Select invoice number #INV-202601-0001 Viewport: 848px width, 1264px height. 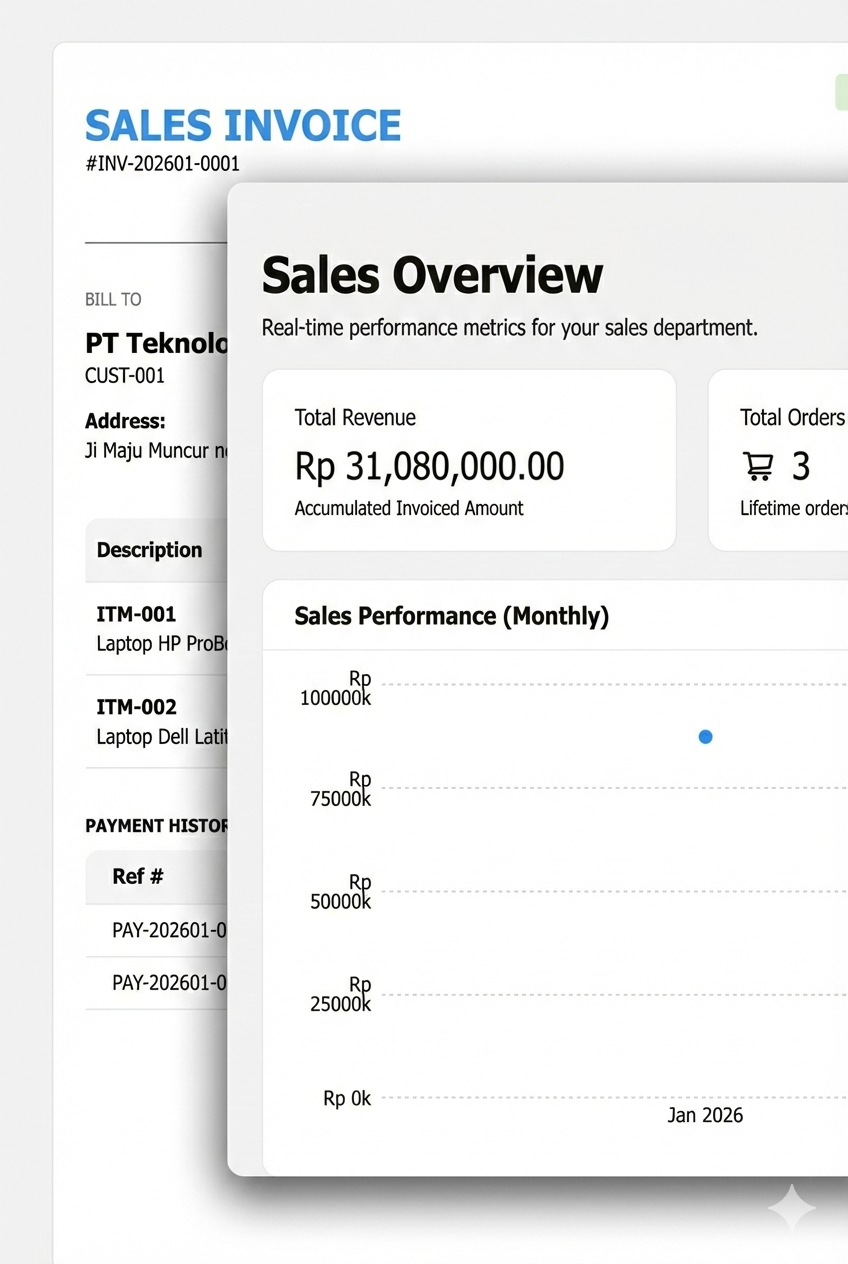162,164
